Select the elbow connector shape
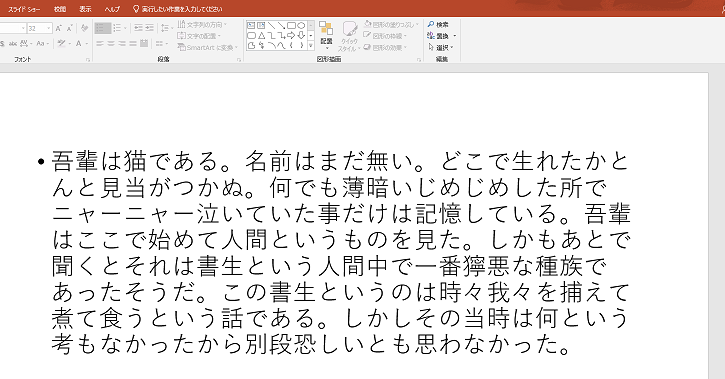 271,35
